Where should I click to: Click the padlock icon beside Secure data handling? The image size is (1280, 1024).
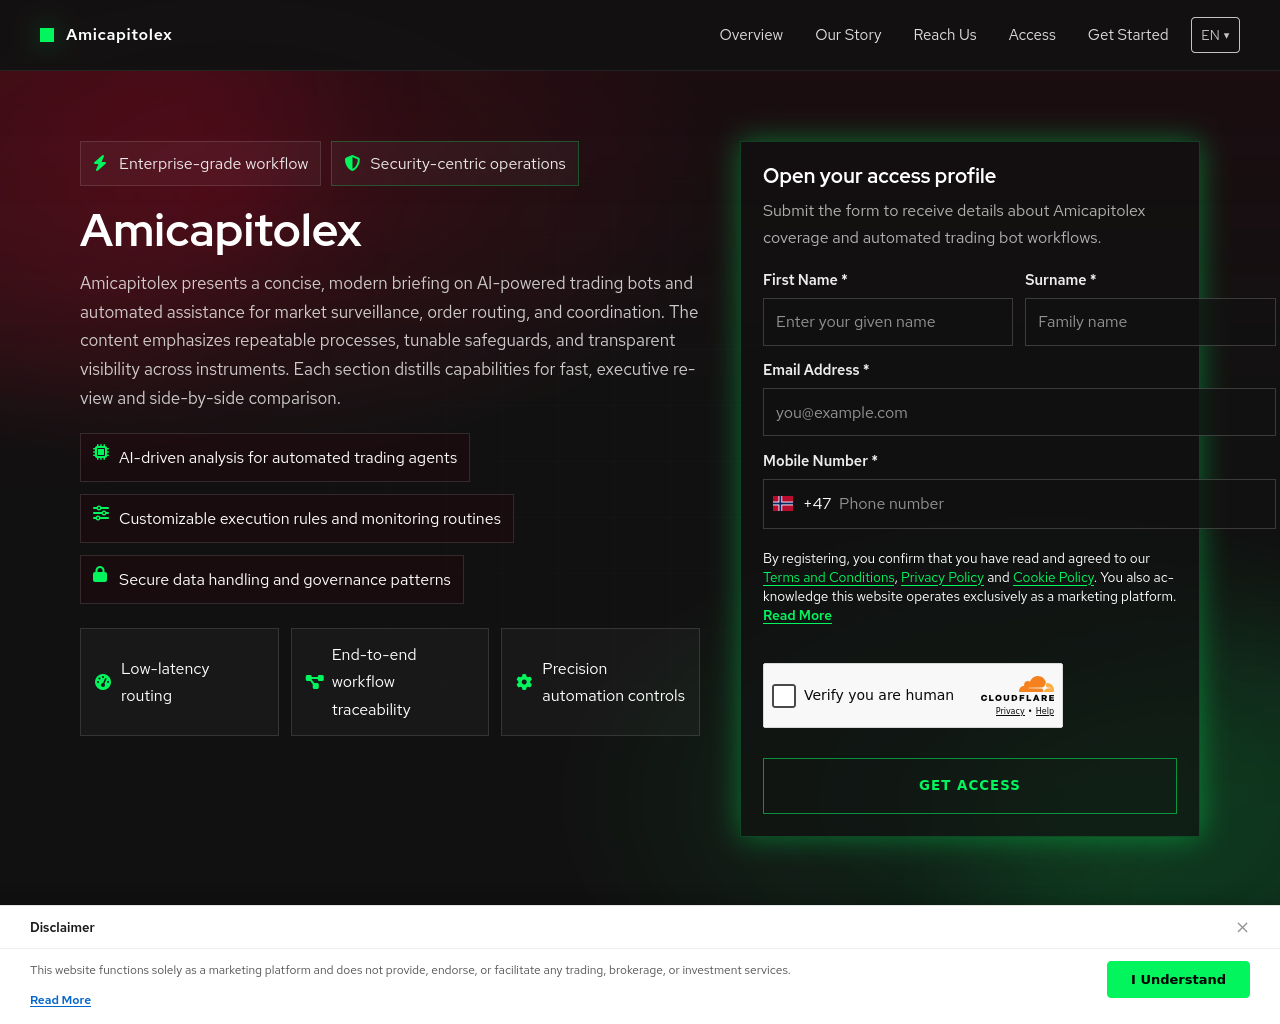[x=100, y=574]
